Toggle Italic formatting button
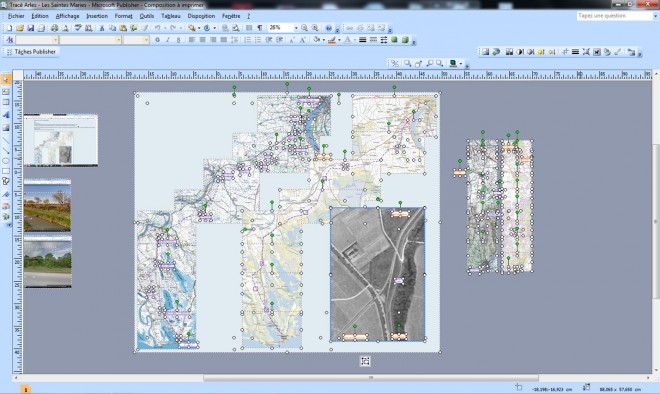Image resolution: width=660 pixels, height=394 pixels. [x=168, y=40]
